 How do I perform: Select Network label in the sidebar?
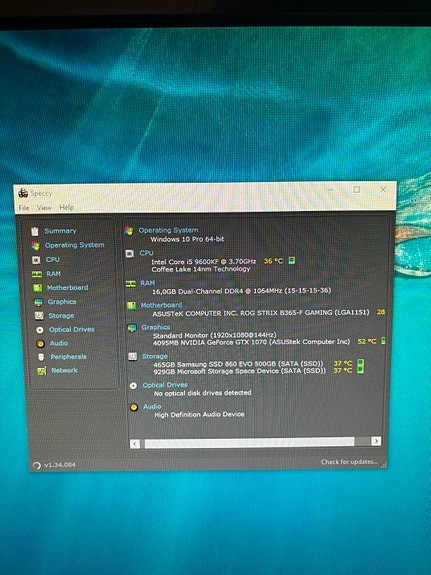click(65, 370)
